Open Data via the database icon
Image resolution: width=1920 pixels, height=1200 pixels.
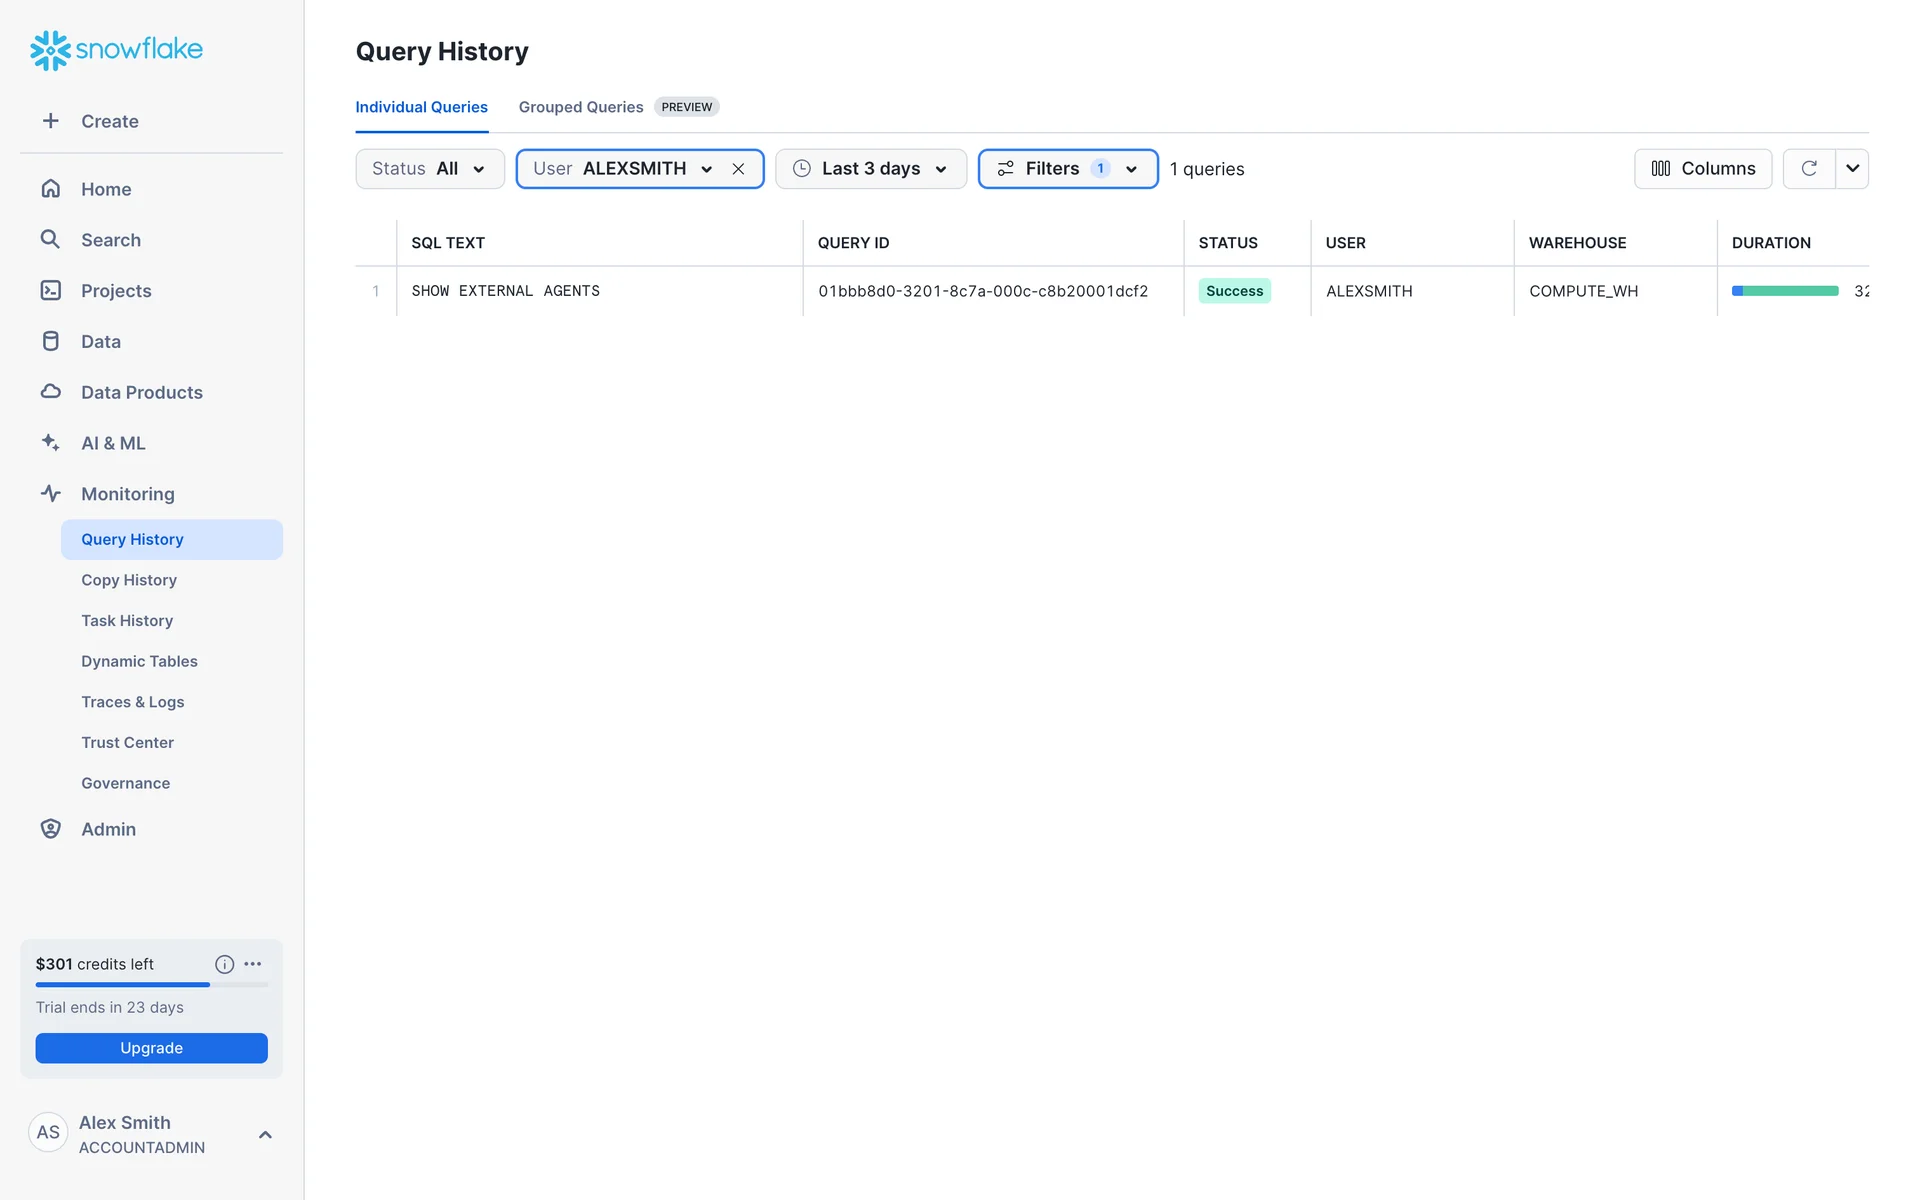click(x=50, y=341)
